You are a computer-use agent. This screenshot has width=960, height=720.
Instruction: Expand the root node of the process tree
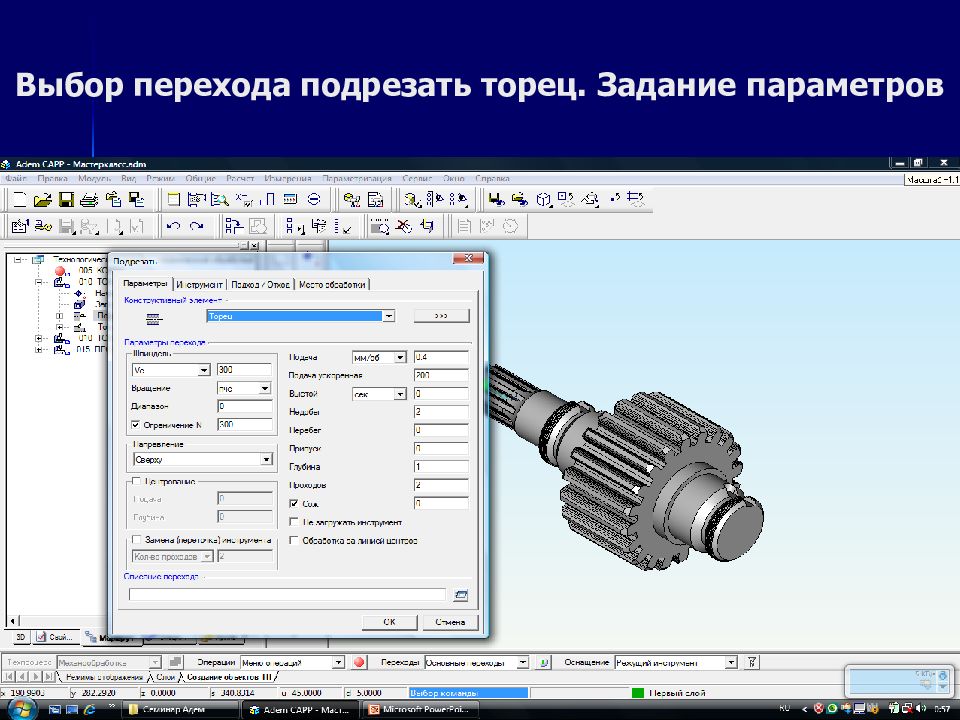18,260
